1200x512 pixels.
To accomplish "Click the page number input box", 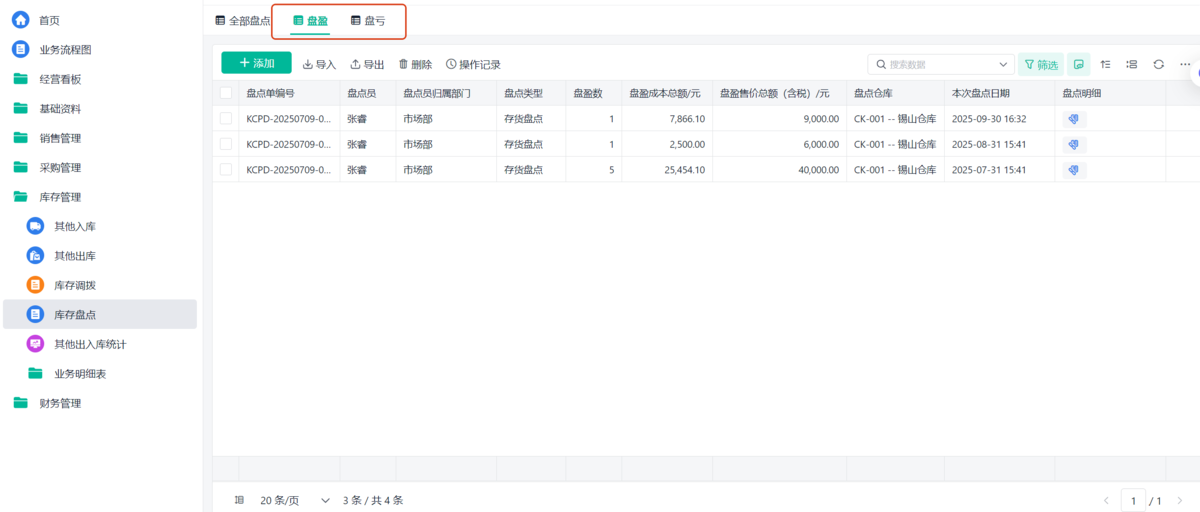I will point(1134,500).
